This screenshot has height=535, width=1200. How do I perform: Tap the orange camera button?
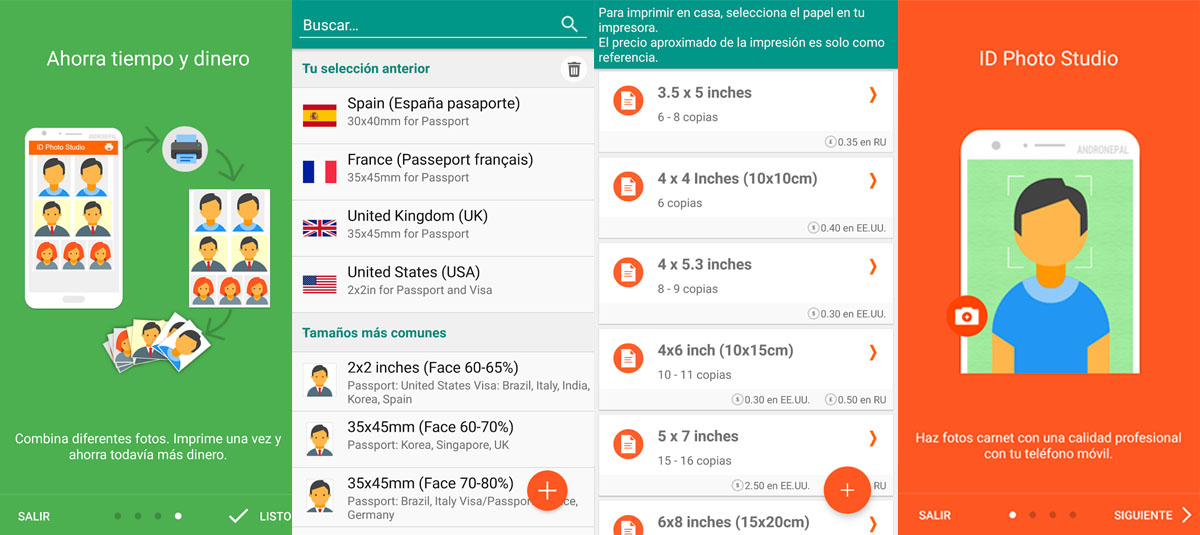click(x=967, y=317)
